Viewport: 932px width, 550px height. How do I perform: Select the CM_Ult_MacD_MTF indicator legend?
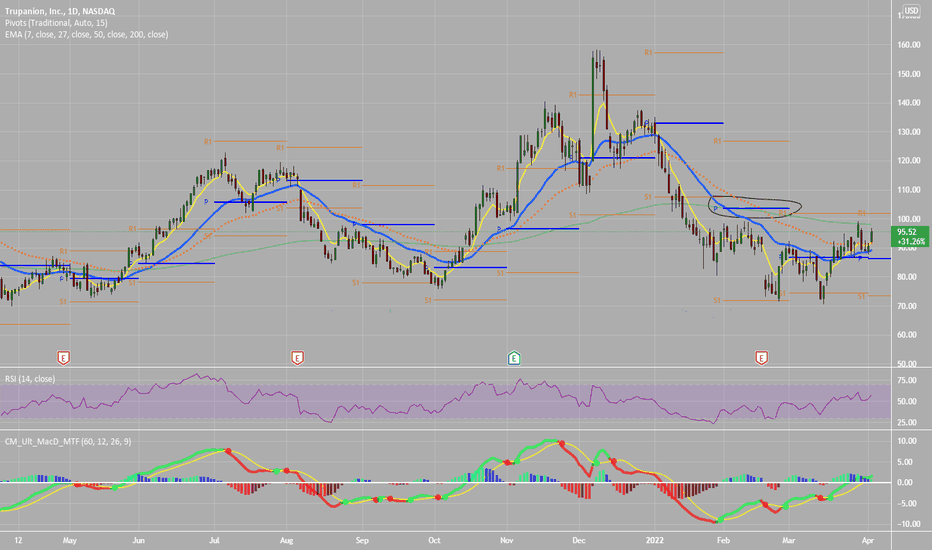click(68, 441)
